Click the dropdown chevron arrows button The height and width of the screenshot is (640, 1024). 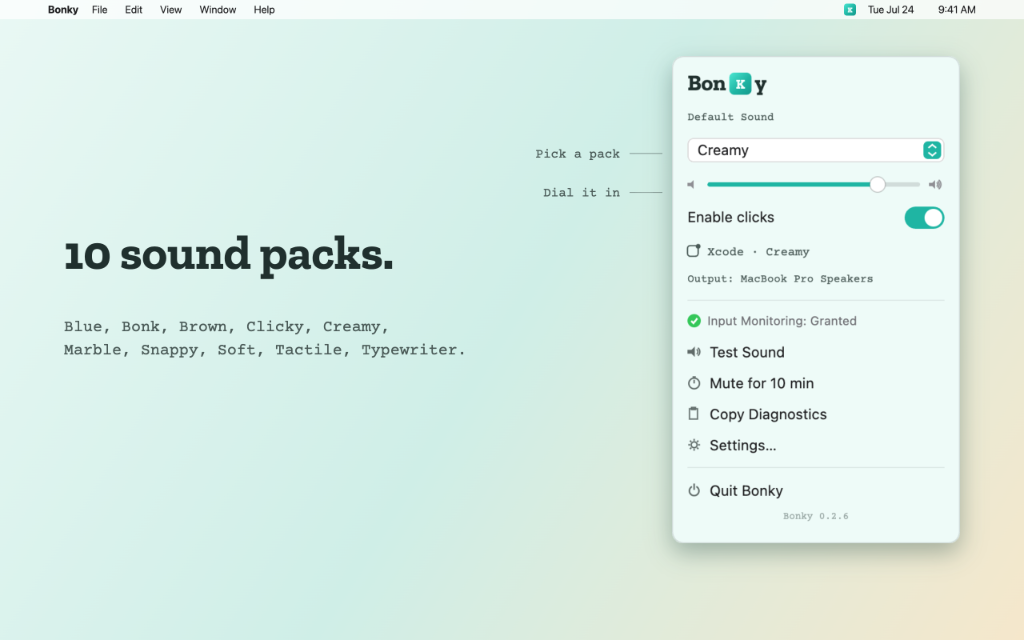click(932, 150)
